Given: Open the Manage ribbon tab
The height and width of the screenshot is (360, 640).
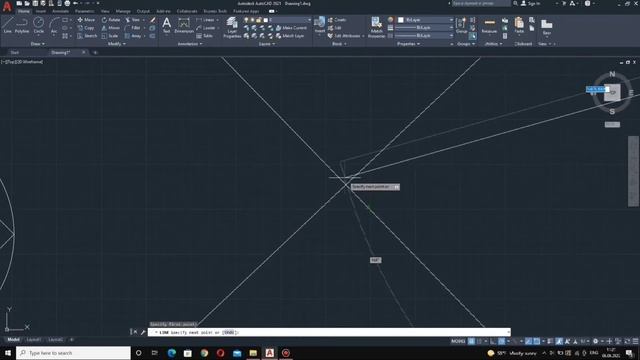Looking at the screenshot, I should (123, 11).
